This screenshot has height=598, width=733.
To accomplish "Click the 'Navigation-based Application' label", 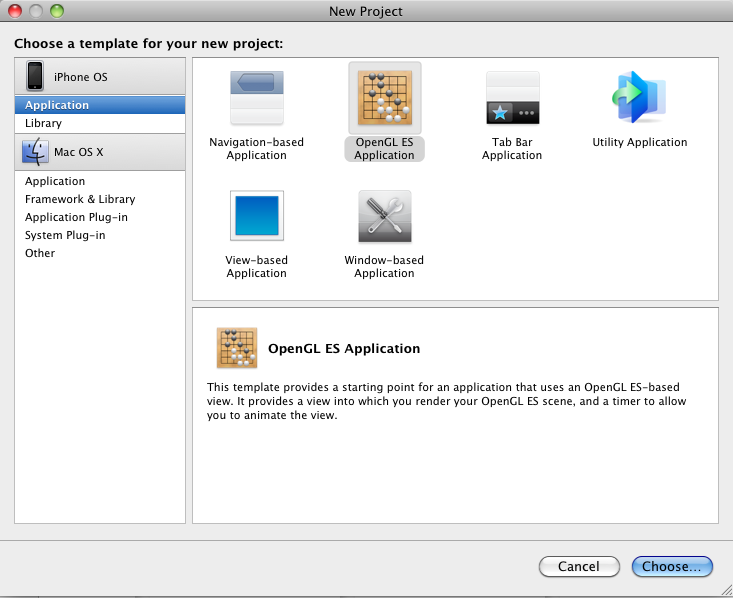I will click(x=257, y=149).
